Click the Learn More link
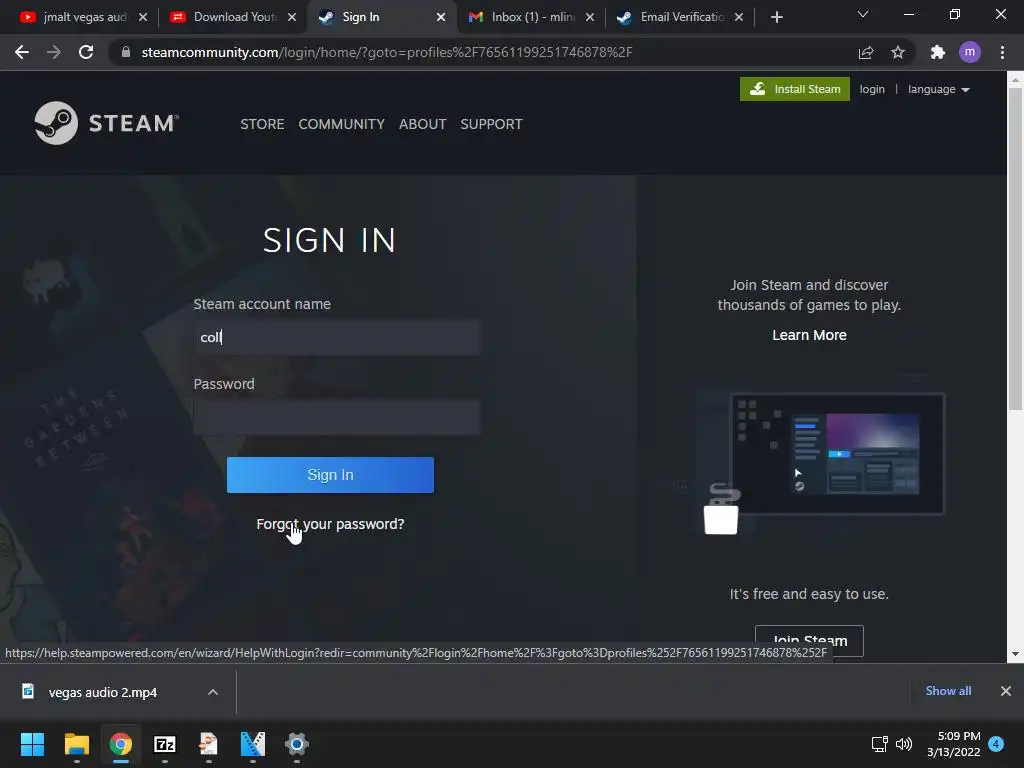Screen dimensions: 1024x768 tap(809, 335)
